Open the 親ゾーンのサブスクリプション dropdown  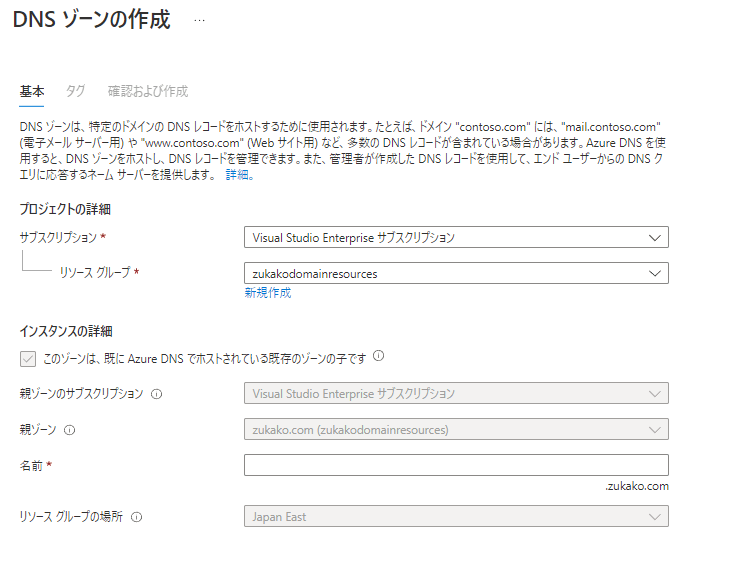pyautogui.click(x=456, y=393)
